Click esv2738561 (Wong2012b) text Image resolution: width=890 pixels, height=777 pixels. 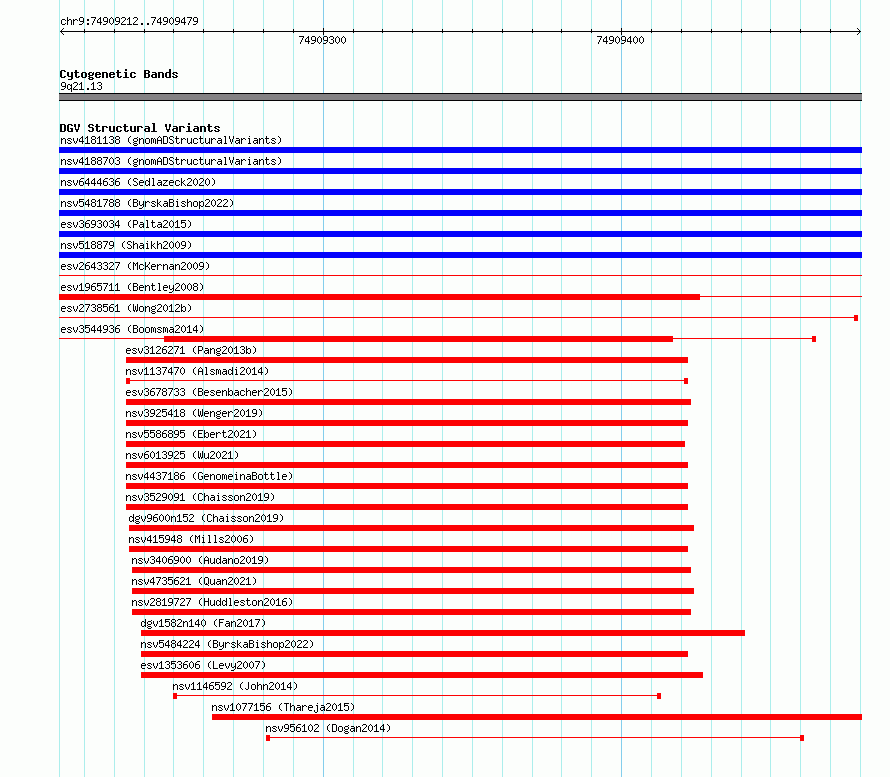tap(126, 308)
